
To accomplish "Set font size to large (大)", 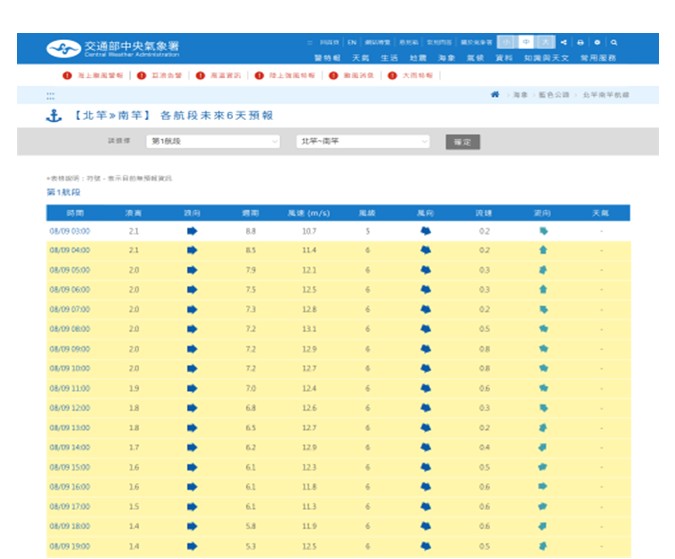I will click(545, 42).
